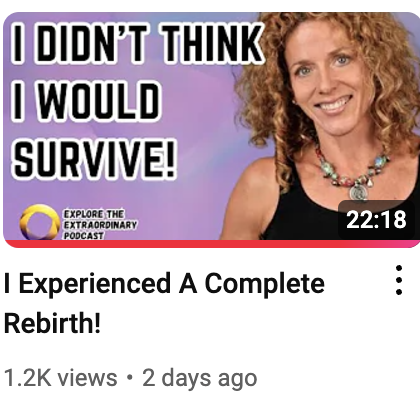Click the red watched-progress bar under thumbnail
420x412 pixels.
click(x=212, y=244)
